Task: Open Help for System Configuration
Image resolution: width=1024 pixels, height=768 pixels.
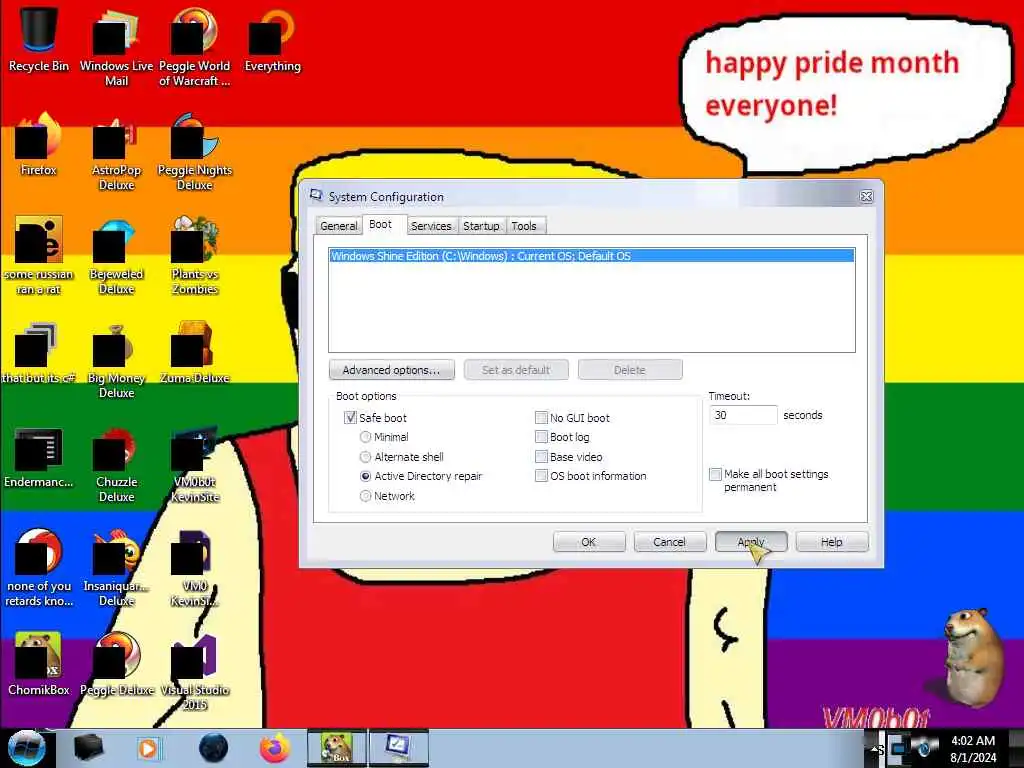Action: 831,541
